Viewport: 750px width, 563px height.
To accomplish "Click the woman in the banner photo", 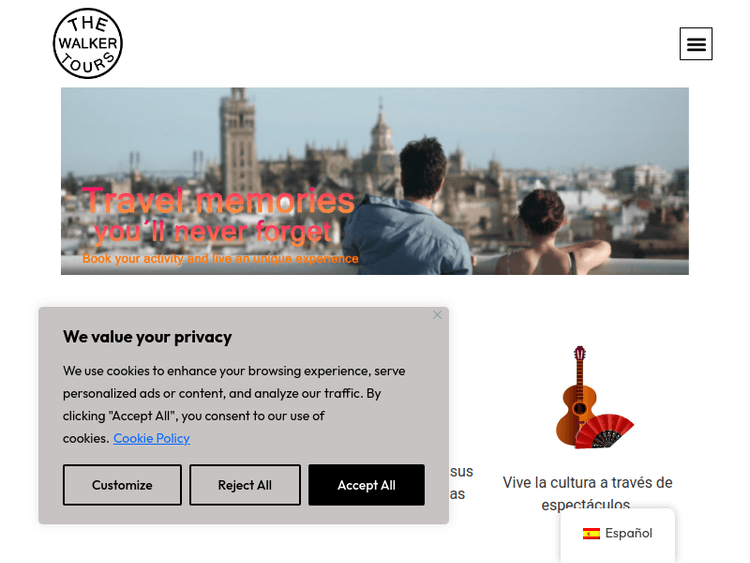I will pyautogui.click(x=551, y=233).
